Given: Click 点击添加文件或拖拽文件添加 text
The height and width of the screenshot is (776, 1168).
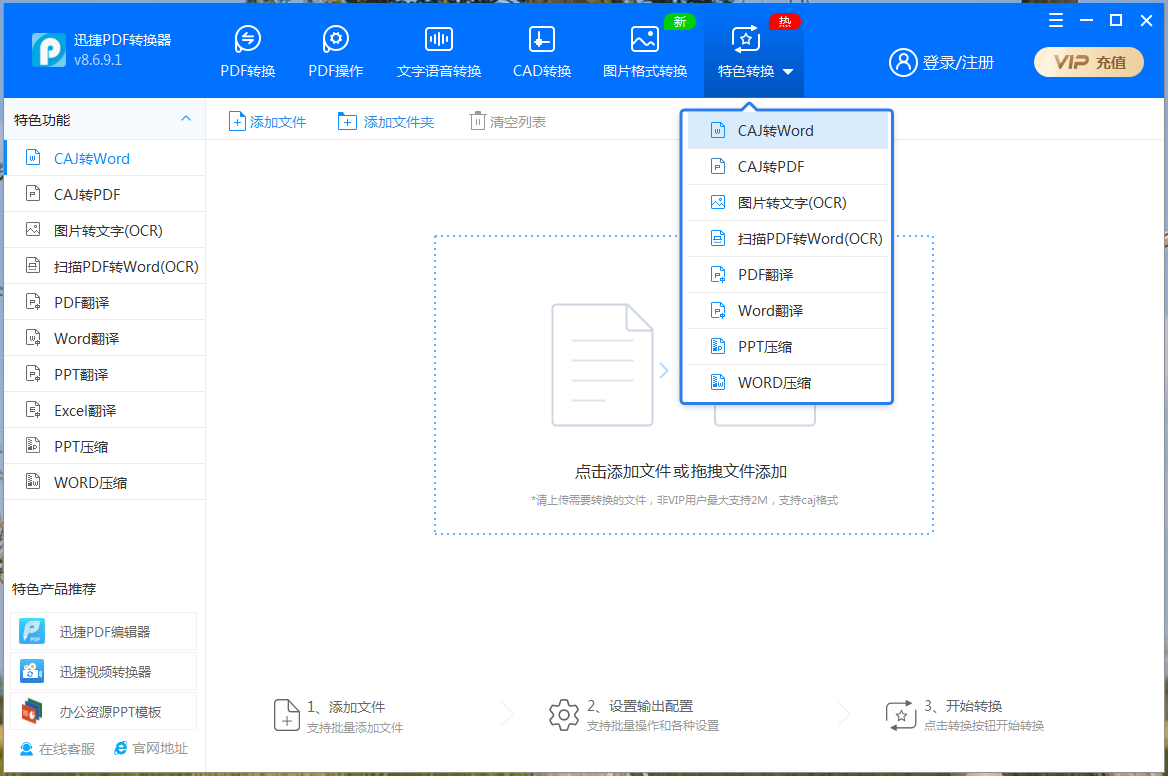Looking at the screenshot, I should (x=681, y=471).
